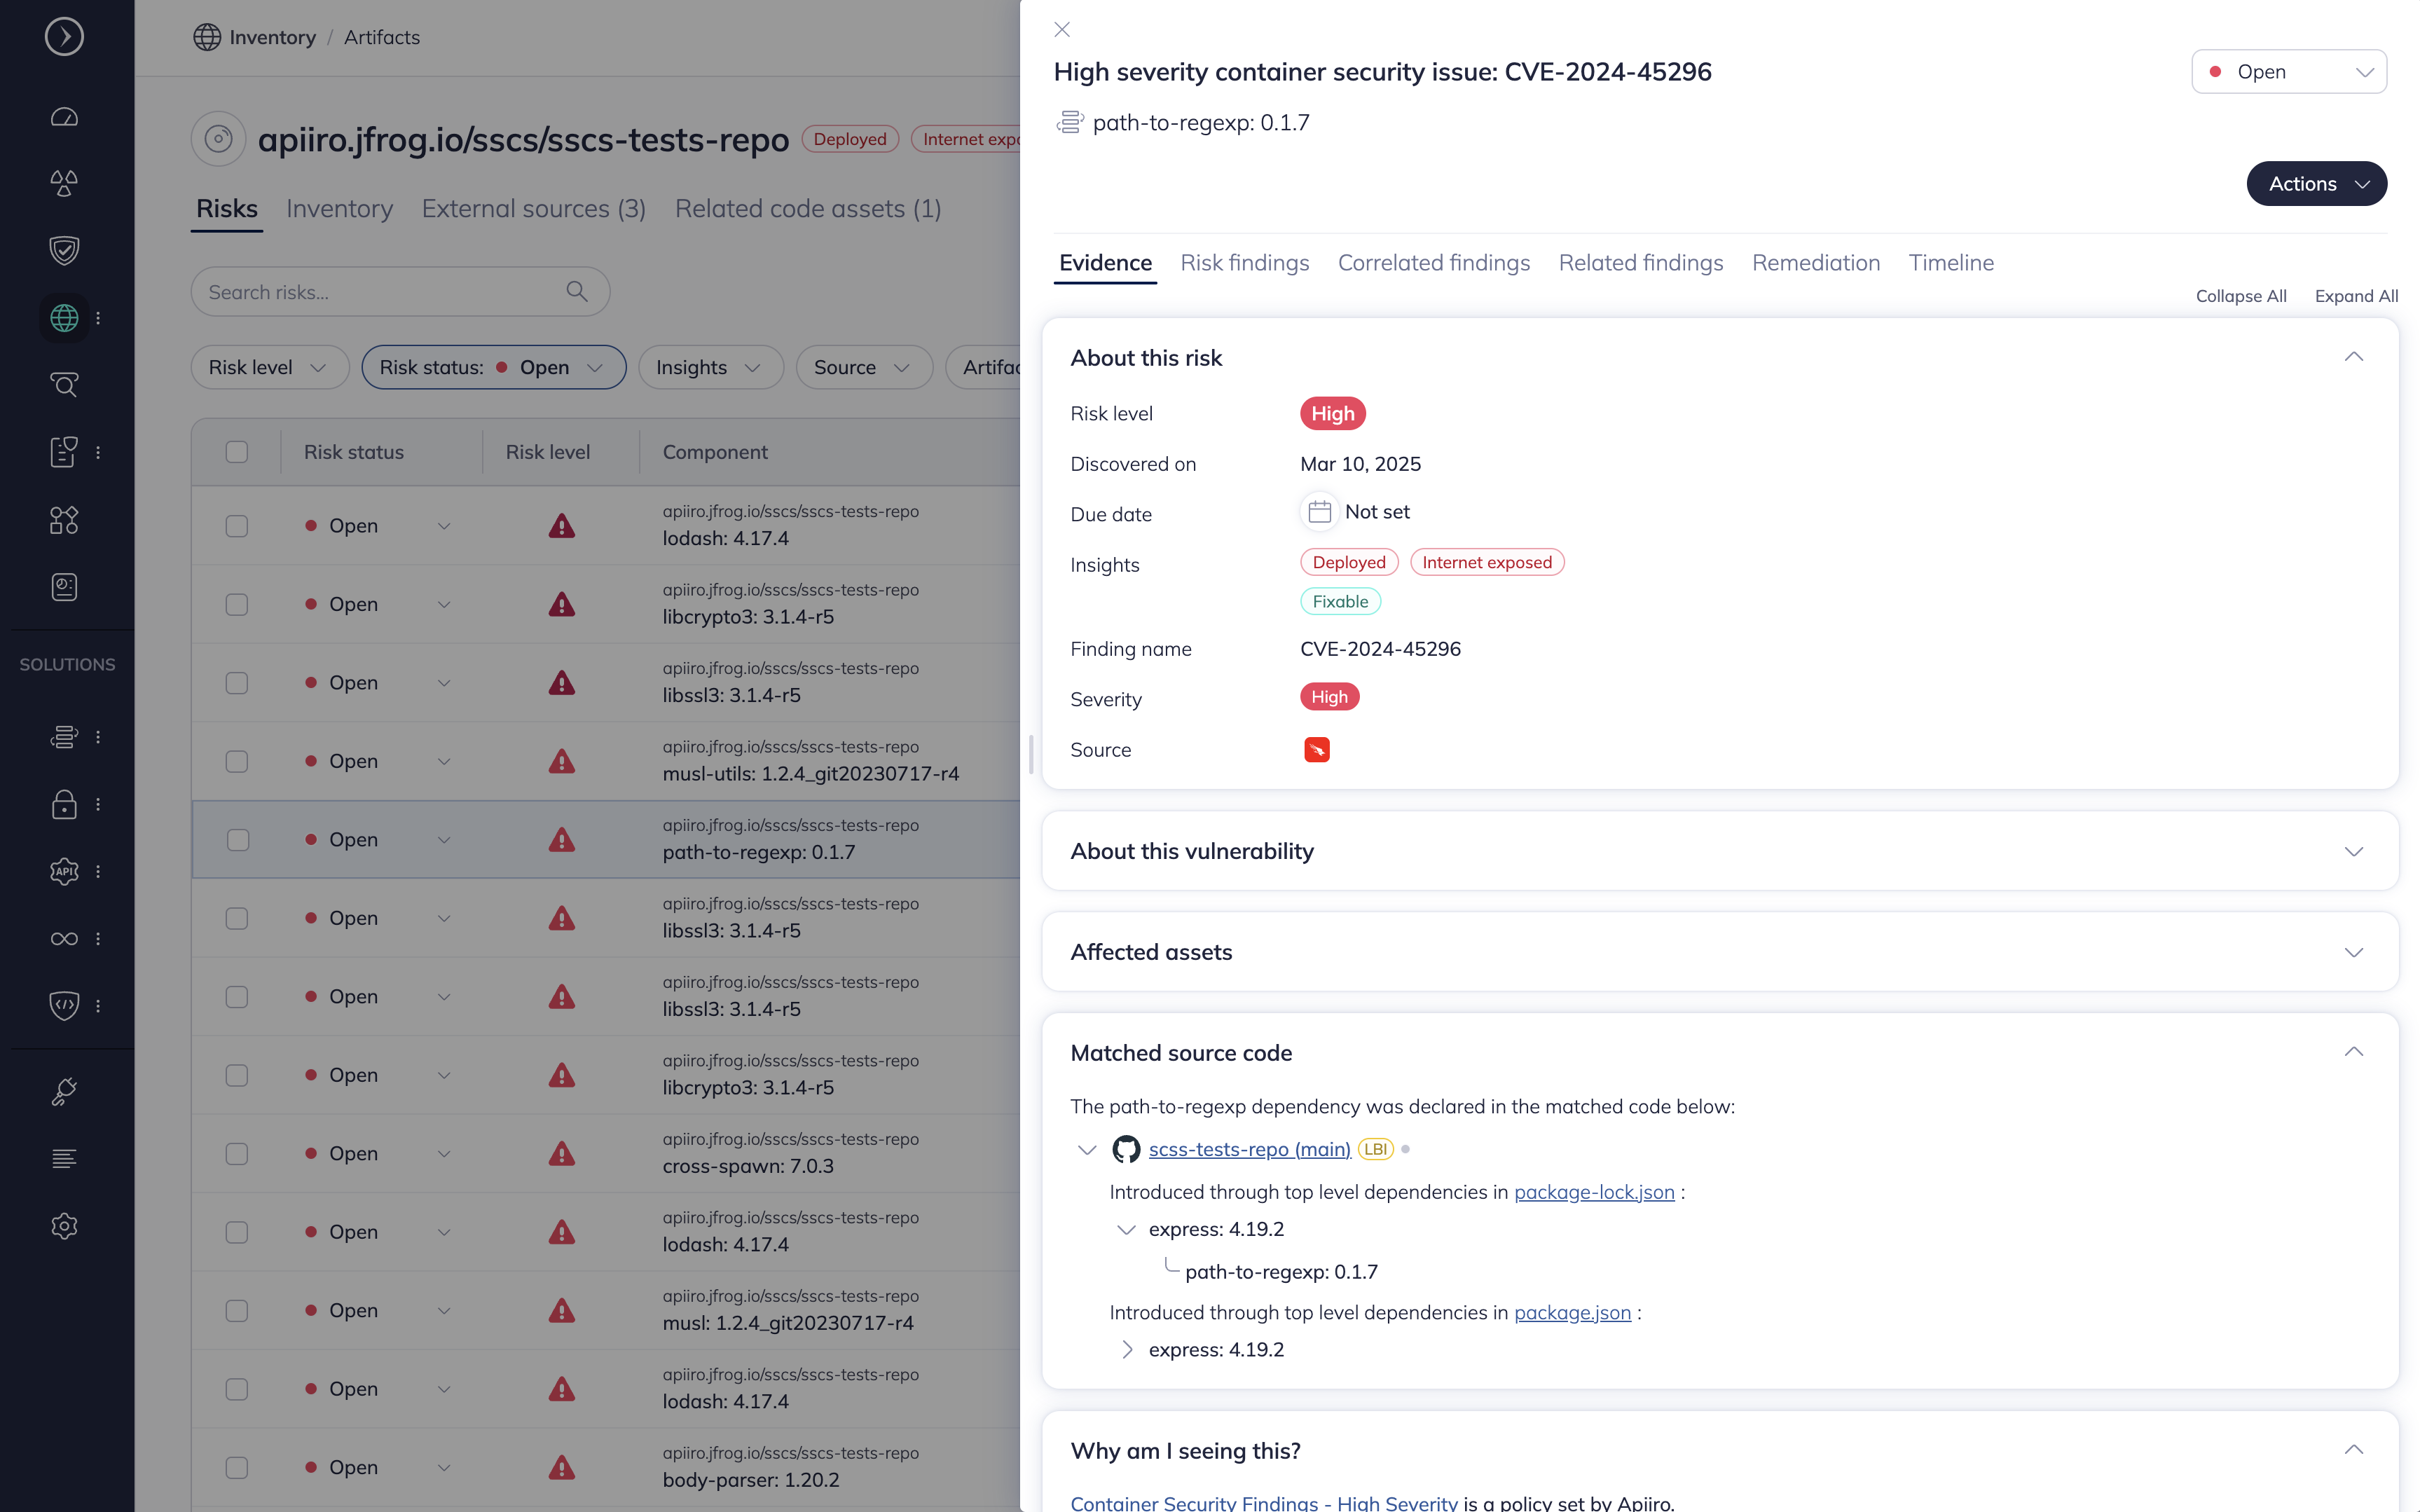Check the box for cross-spawn: 7.0.3 row
This screenshot has width=2420, height=1512.
click(237, 1154)
